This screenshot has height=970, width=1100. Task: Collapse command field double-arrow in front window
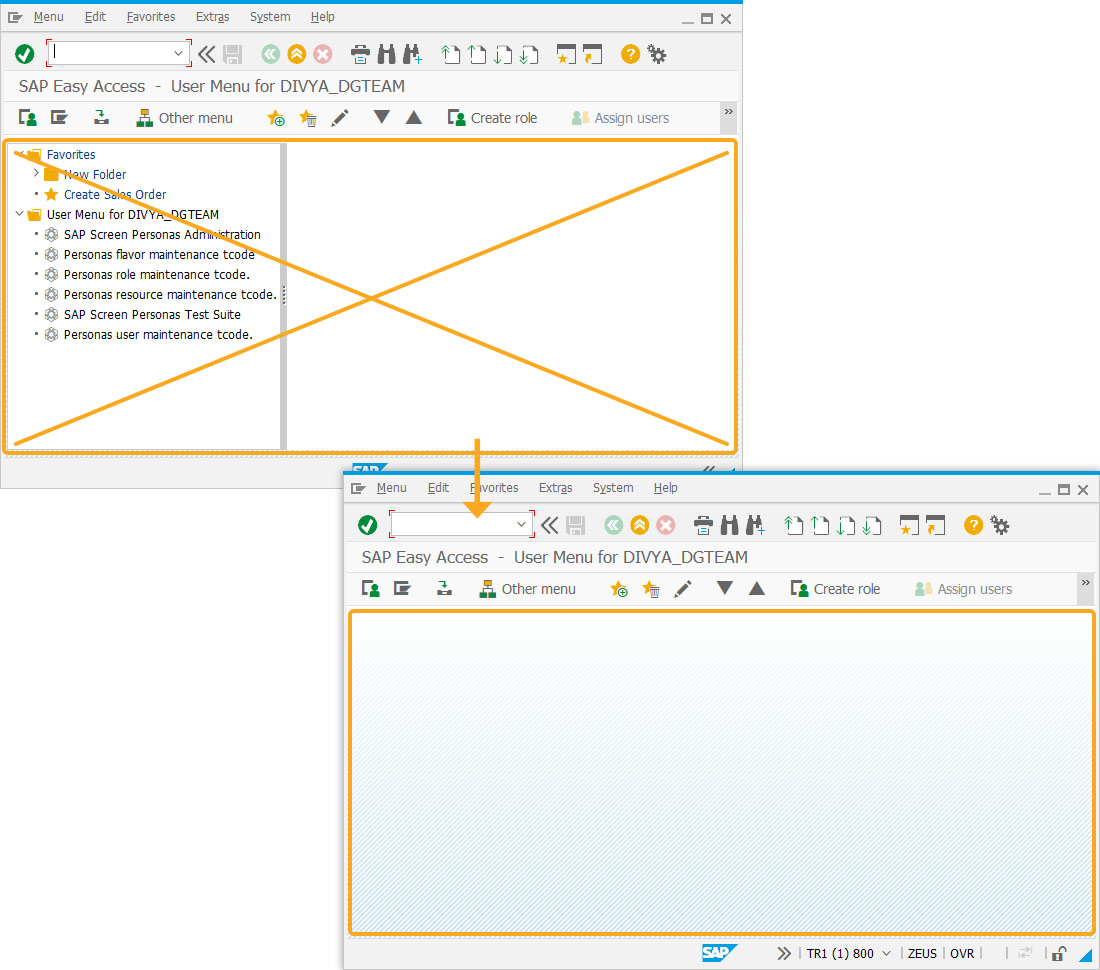(x=549, y=525)
